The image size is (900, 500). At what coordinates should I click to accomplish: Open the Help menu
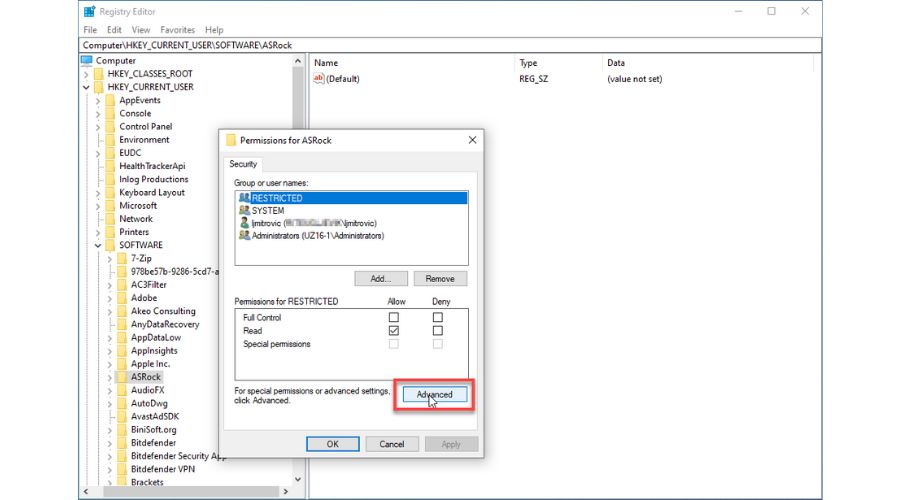pos(214,30)
